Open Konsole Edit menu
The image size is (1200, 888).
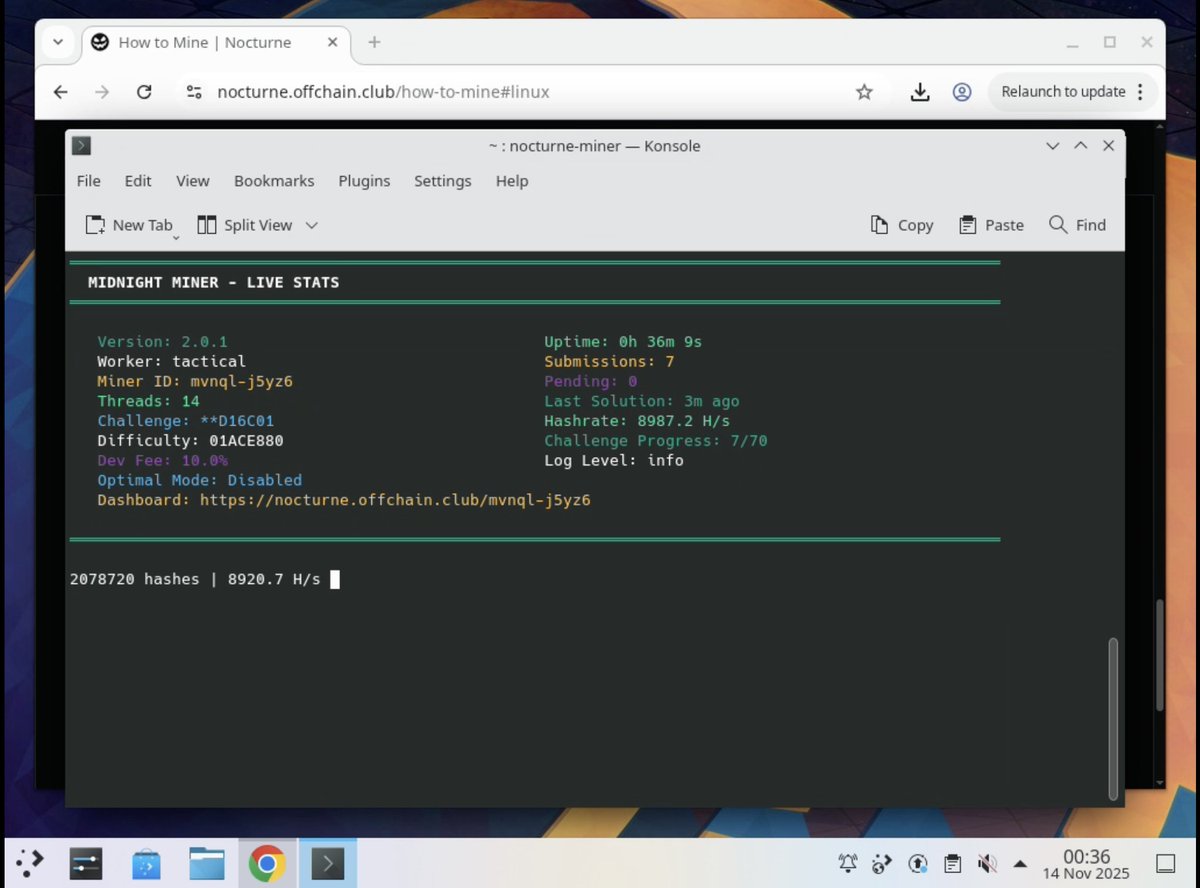pyautogui.click(x=138, y=181)
